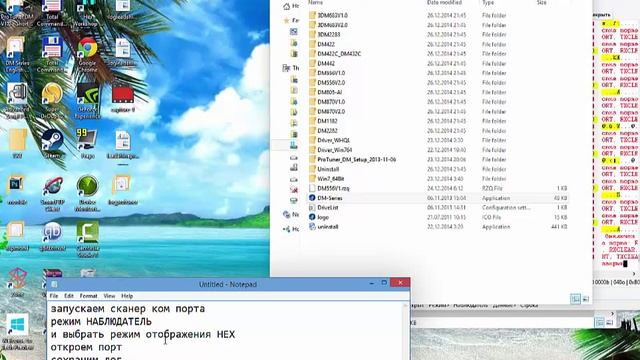The width and height of the screenshot is (640, 360).
Task: Sort Explorer by Name column header
Action: [x=316, y=2]
